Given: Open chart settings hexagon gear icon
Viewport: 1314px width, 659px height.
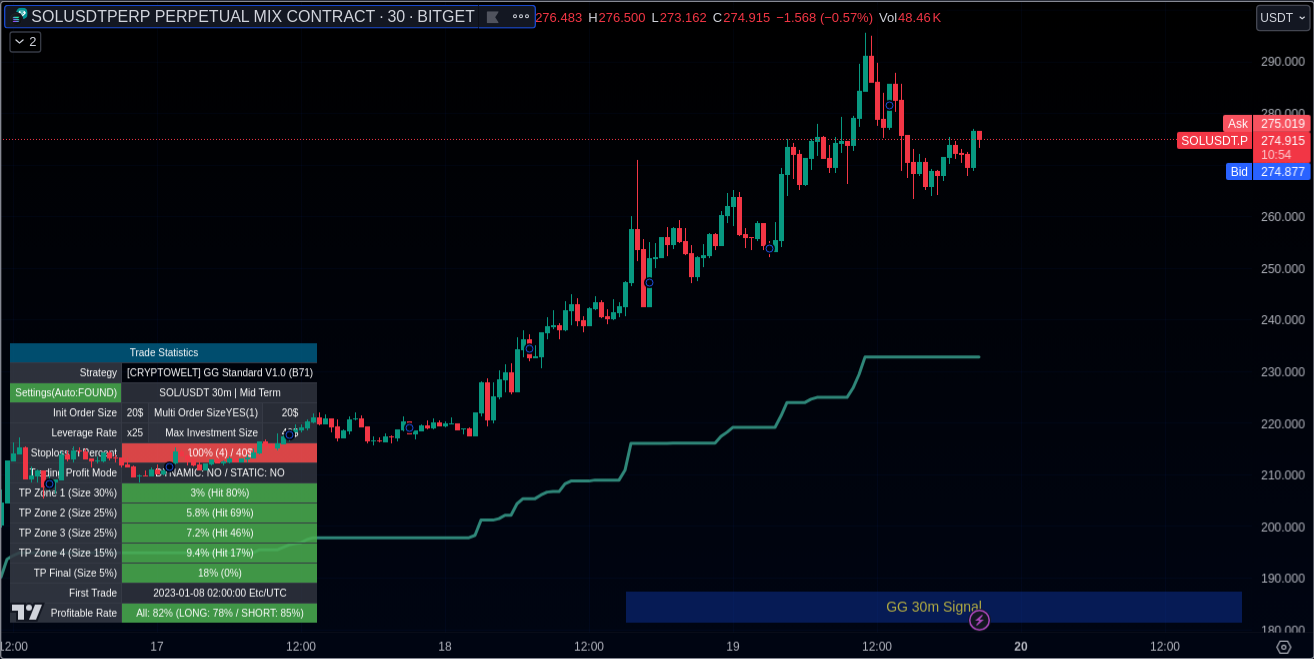Looking at the screenshot, I should 1284,647.
